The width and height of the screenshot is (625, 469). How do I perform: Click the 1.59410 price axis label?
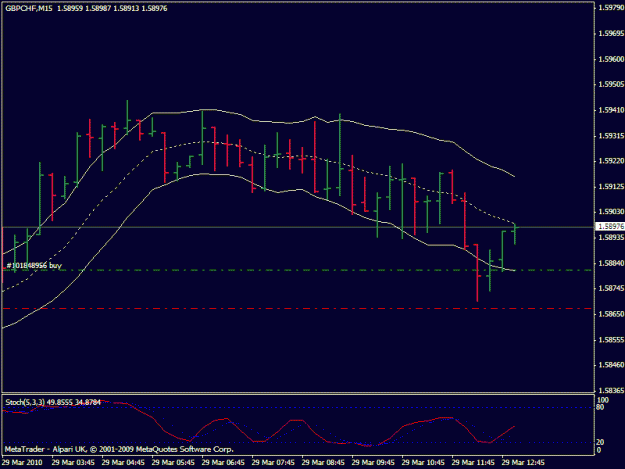pos(611,110)
